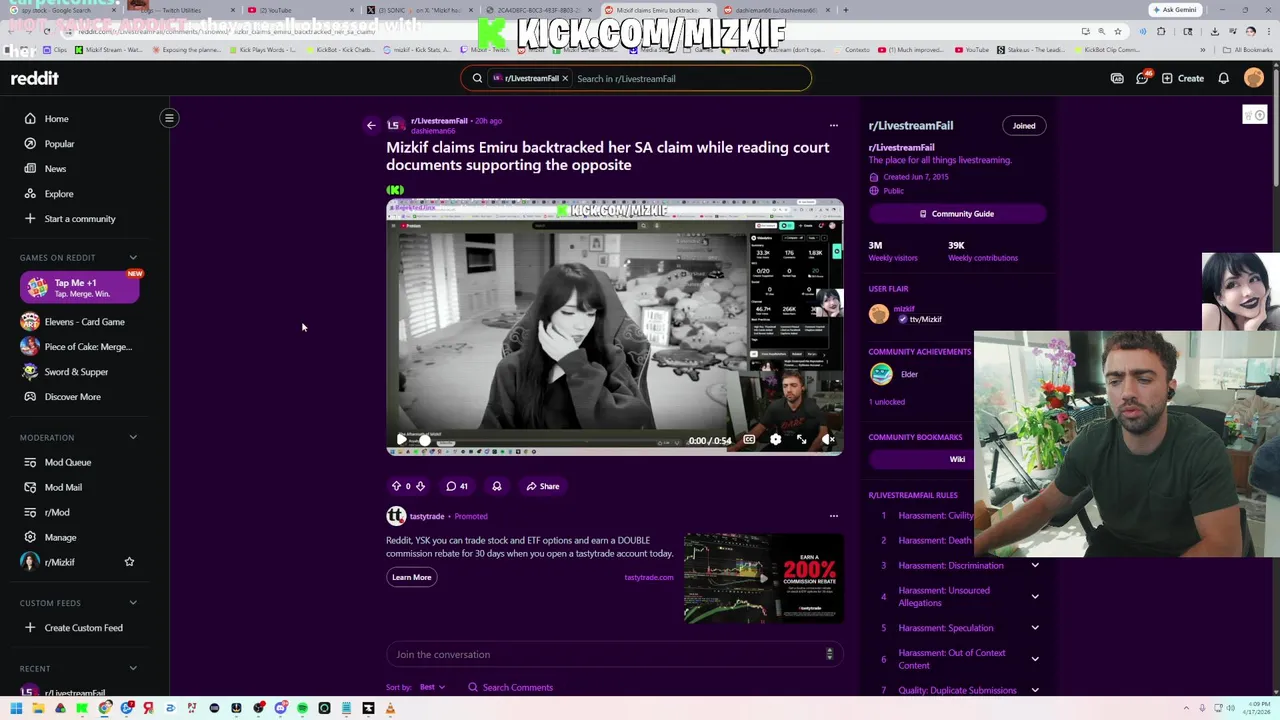Open the chat messages icon

1142,78
